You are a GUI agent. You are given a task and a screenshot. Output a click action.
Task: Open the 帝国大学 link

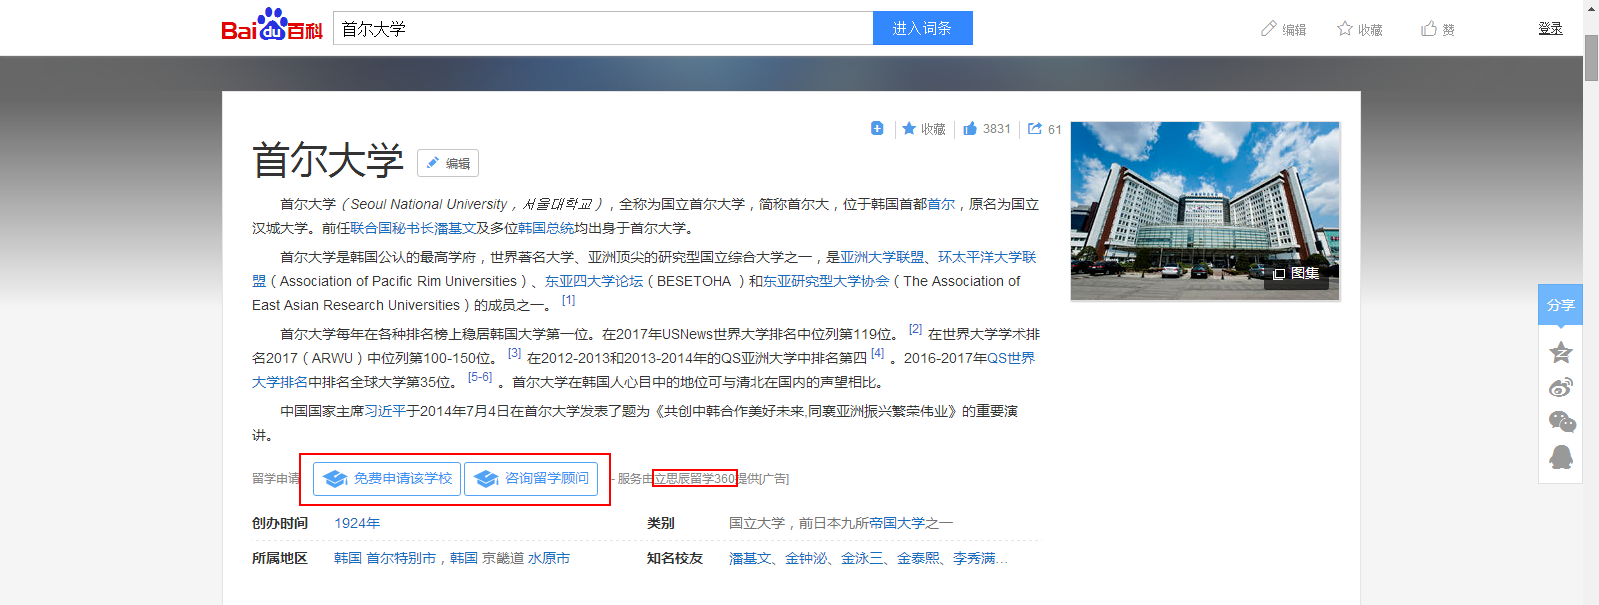[897, 523]
